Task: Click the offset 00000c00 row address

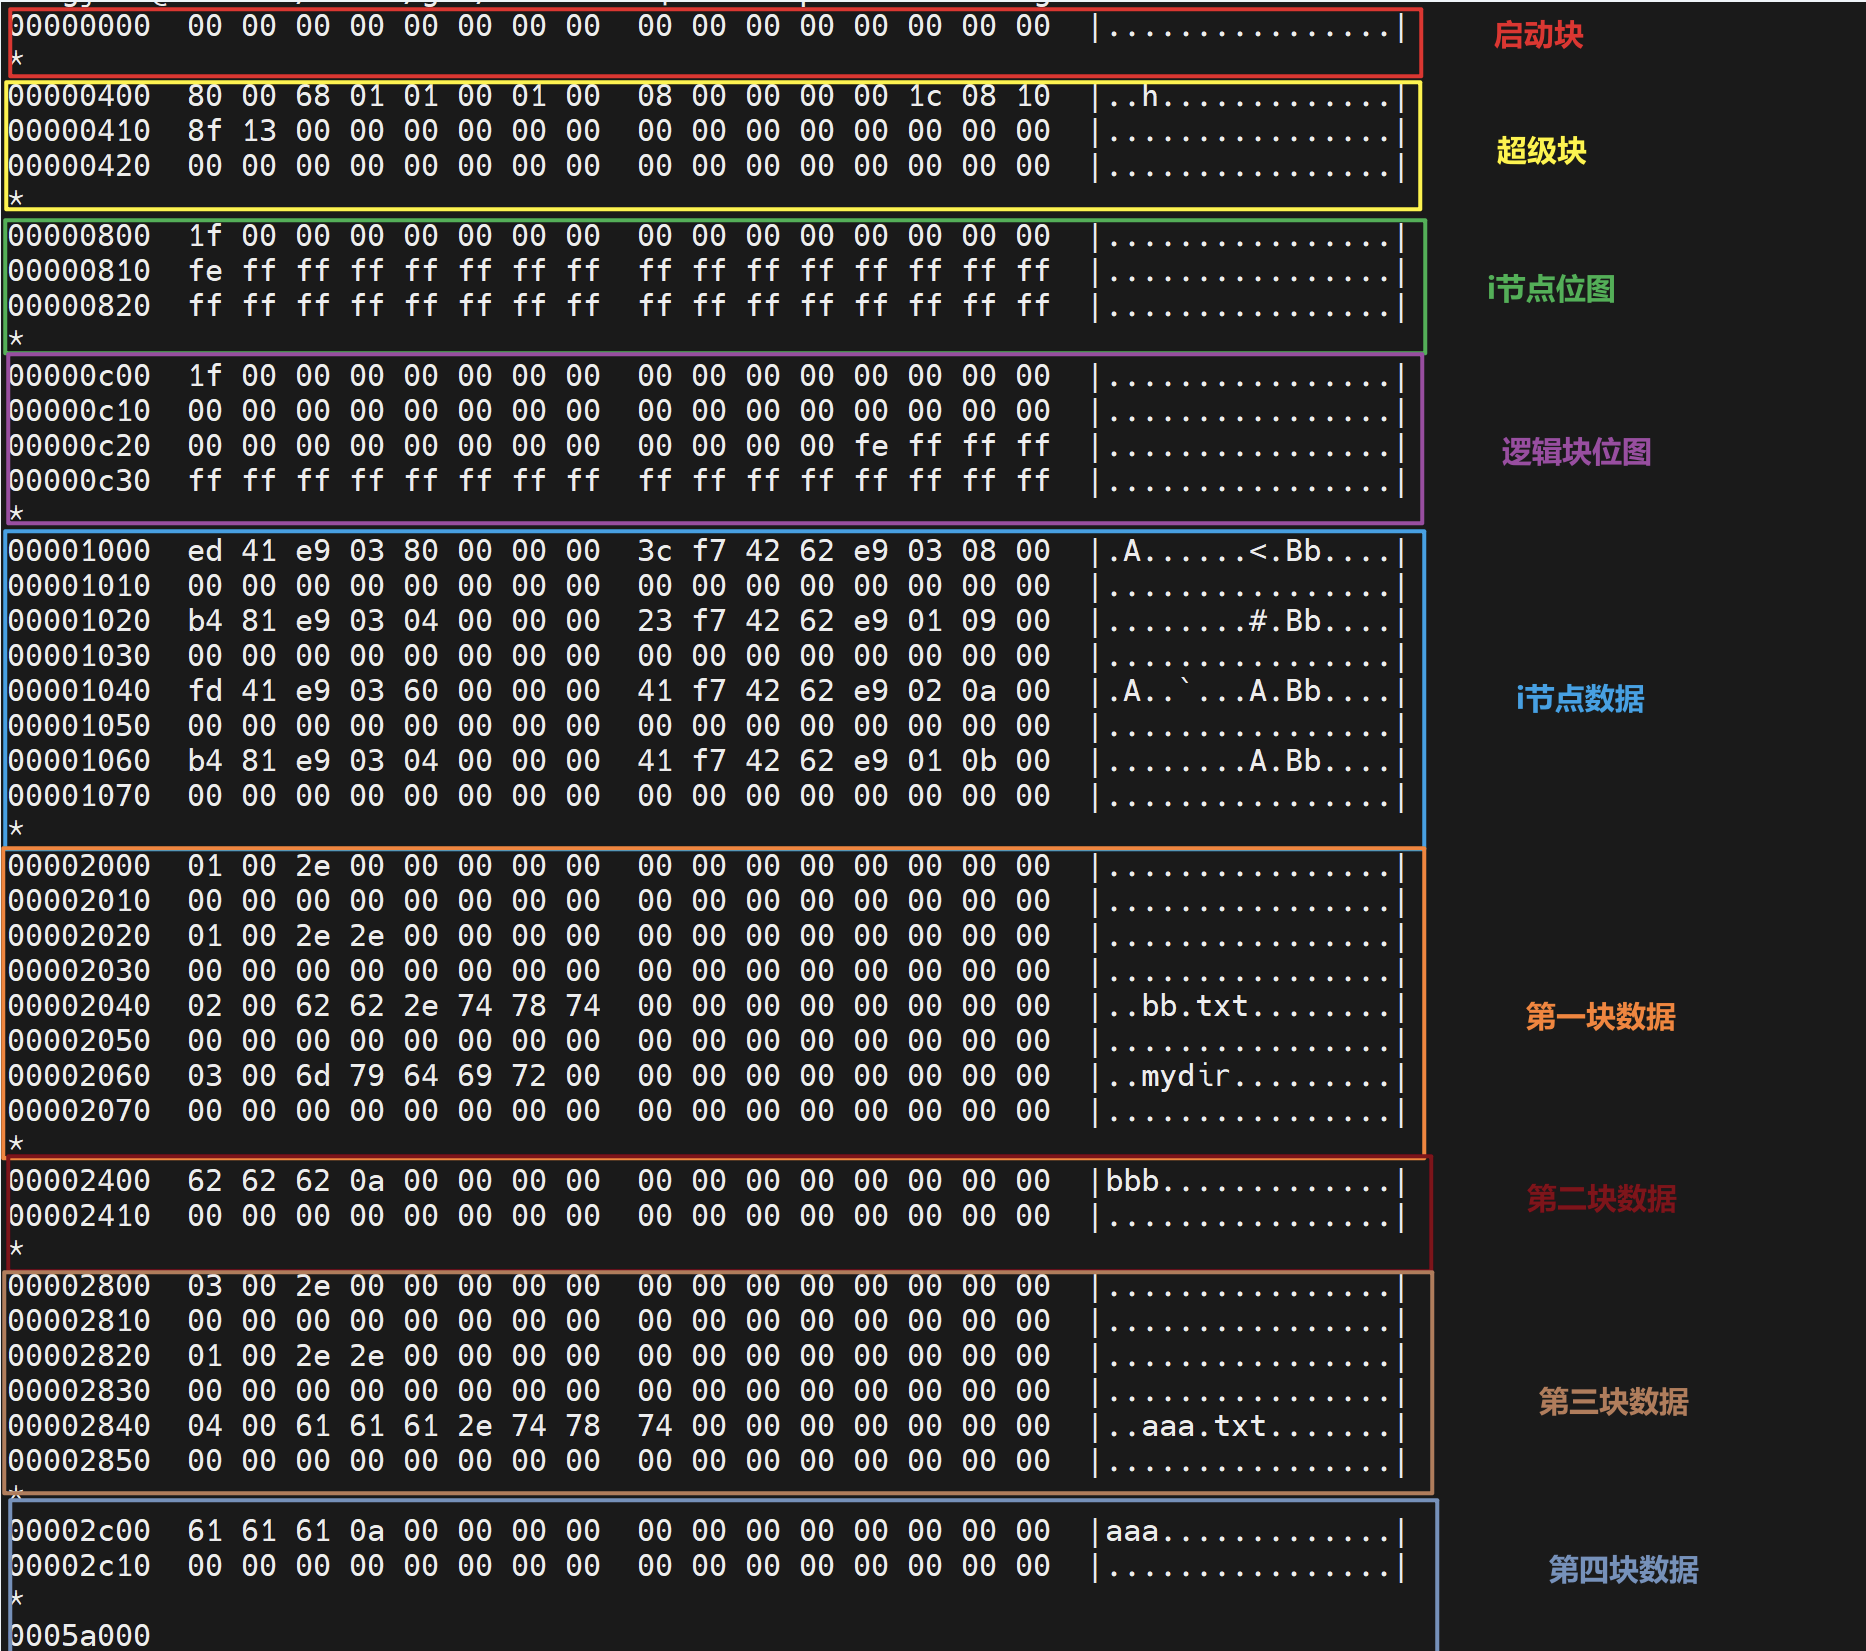Action: pyautogui.click(x=79, y=376)
